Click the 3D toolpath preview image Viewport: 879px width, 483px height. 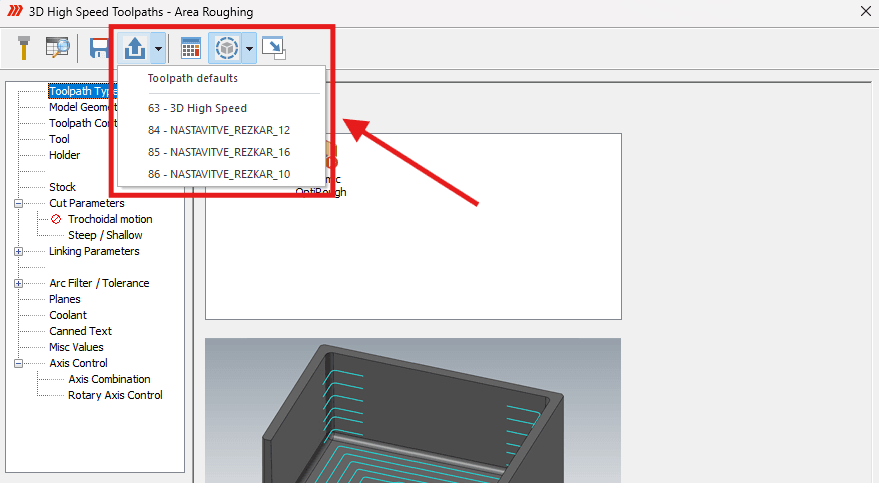[413, 410]
